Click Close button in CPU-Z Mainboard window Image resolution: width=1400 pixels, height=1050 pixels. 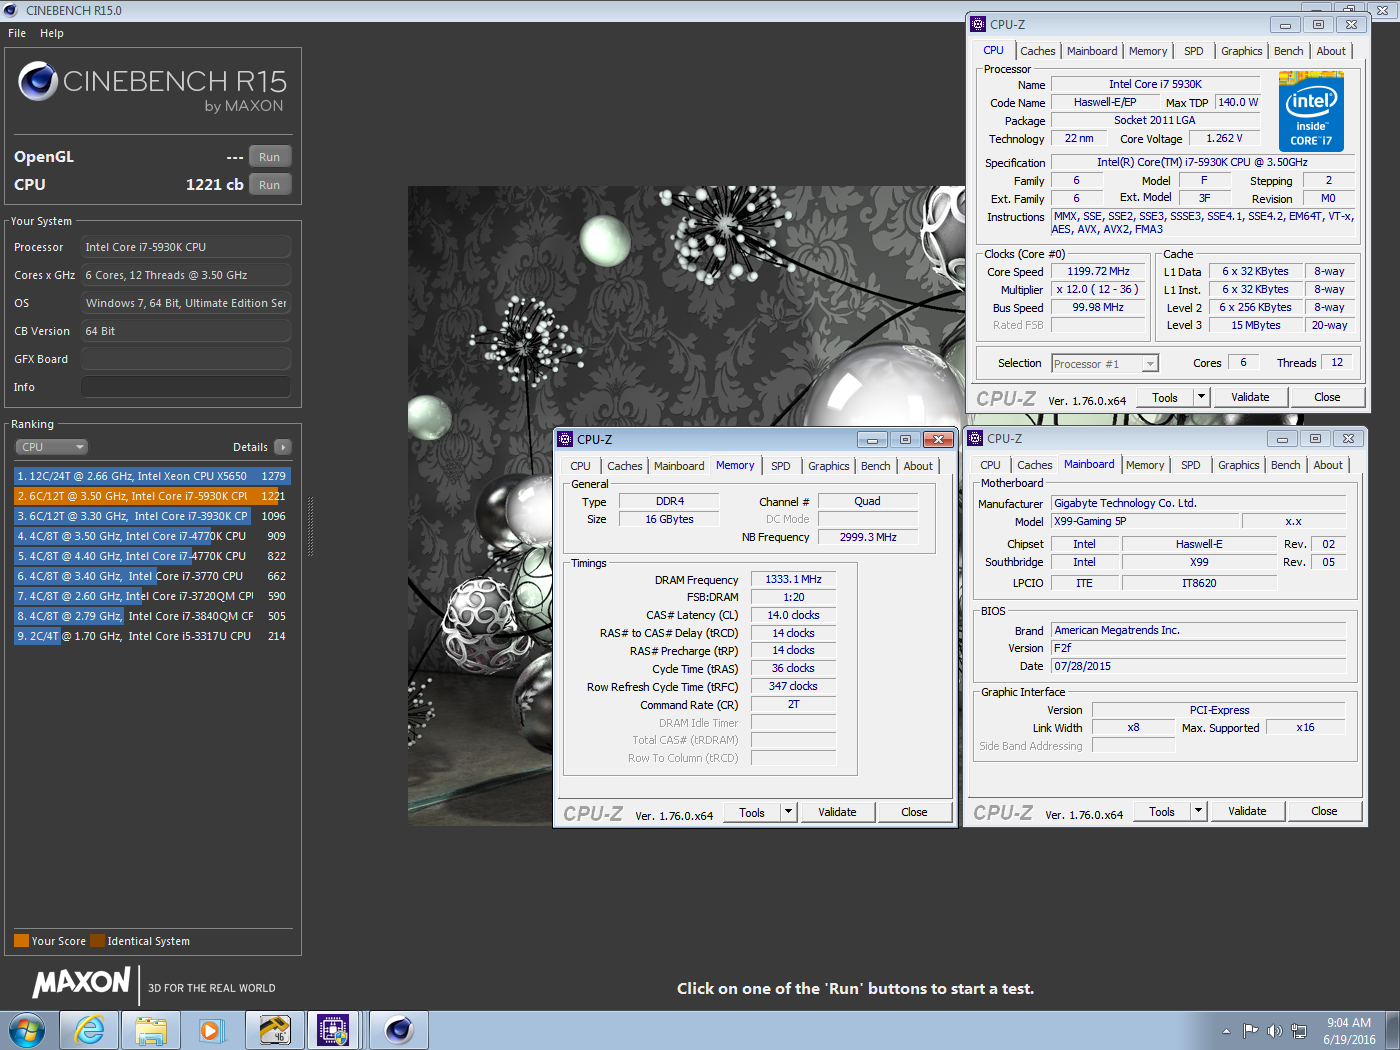tap(1324, 811)
